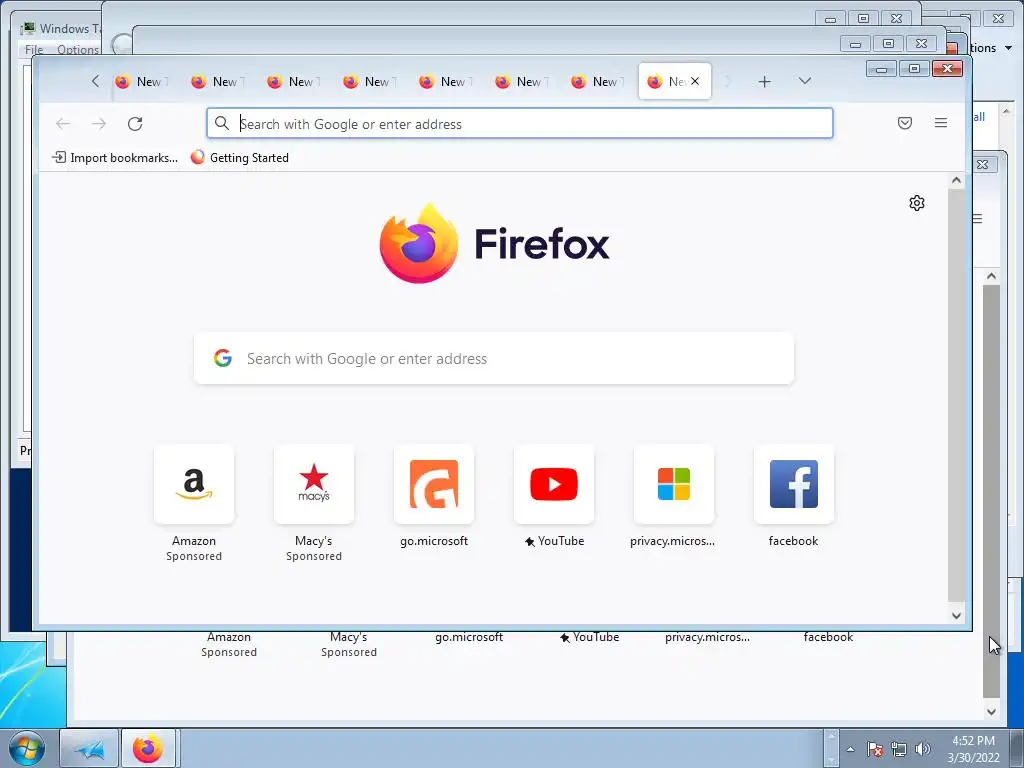This screenshot has width=1024, height=768.
Task: Click the background Firefox window scroll up arrow
Action: point(991,276)
